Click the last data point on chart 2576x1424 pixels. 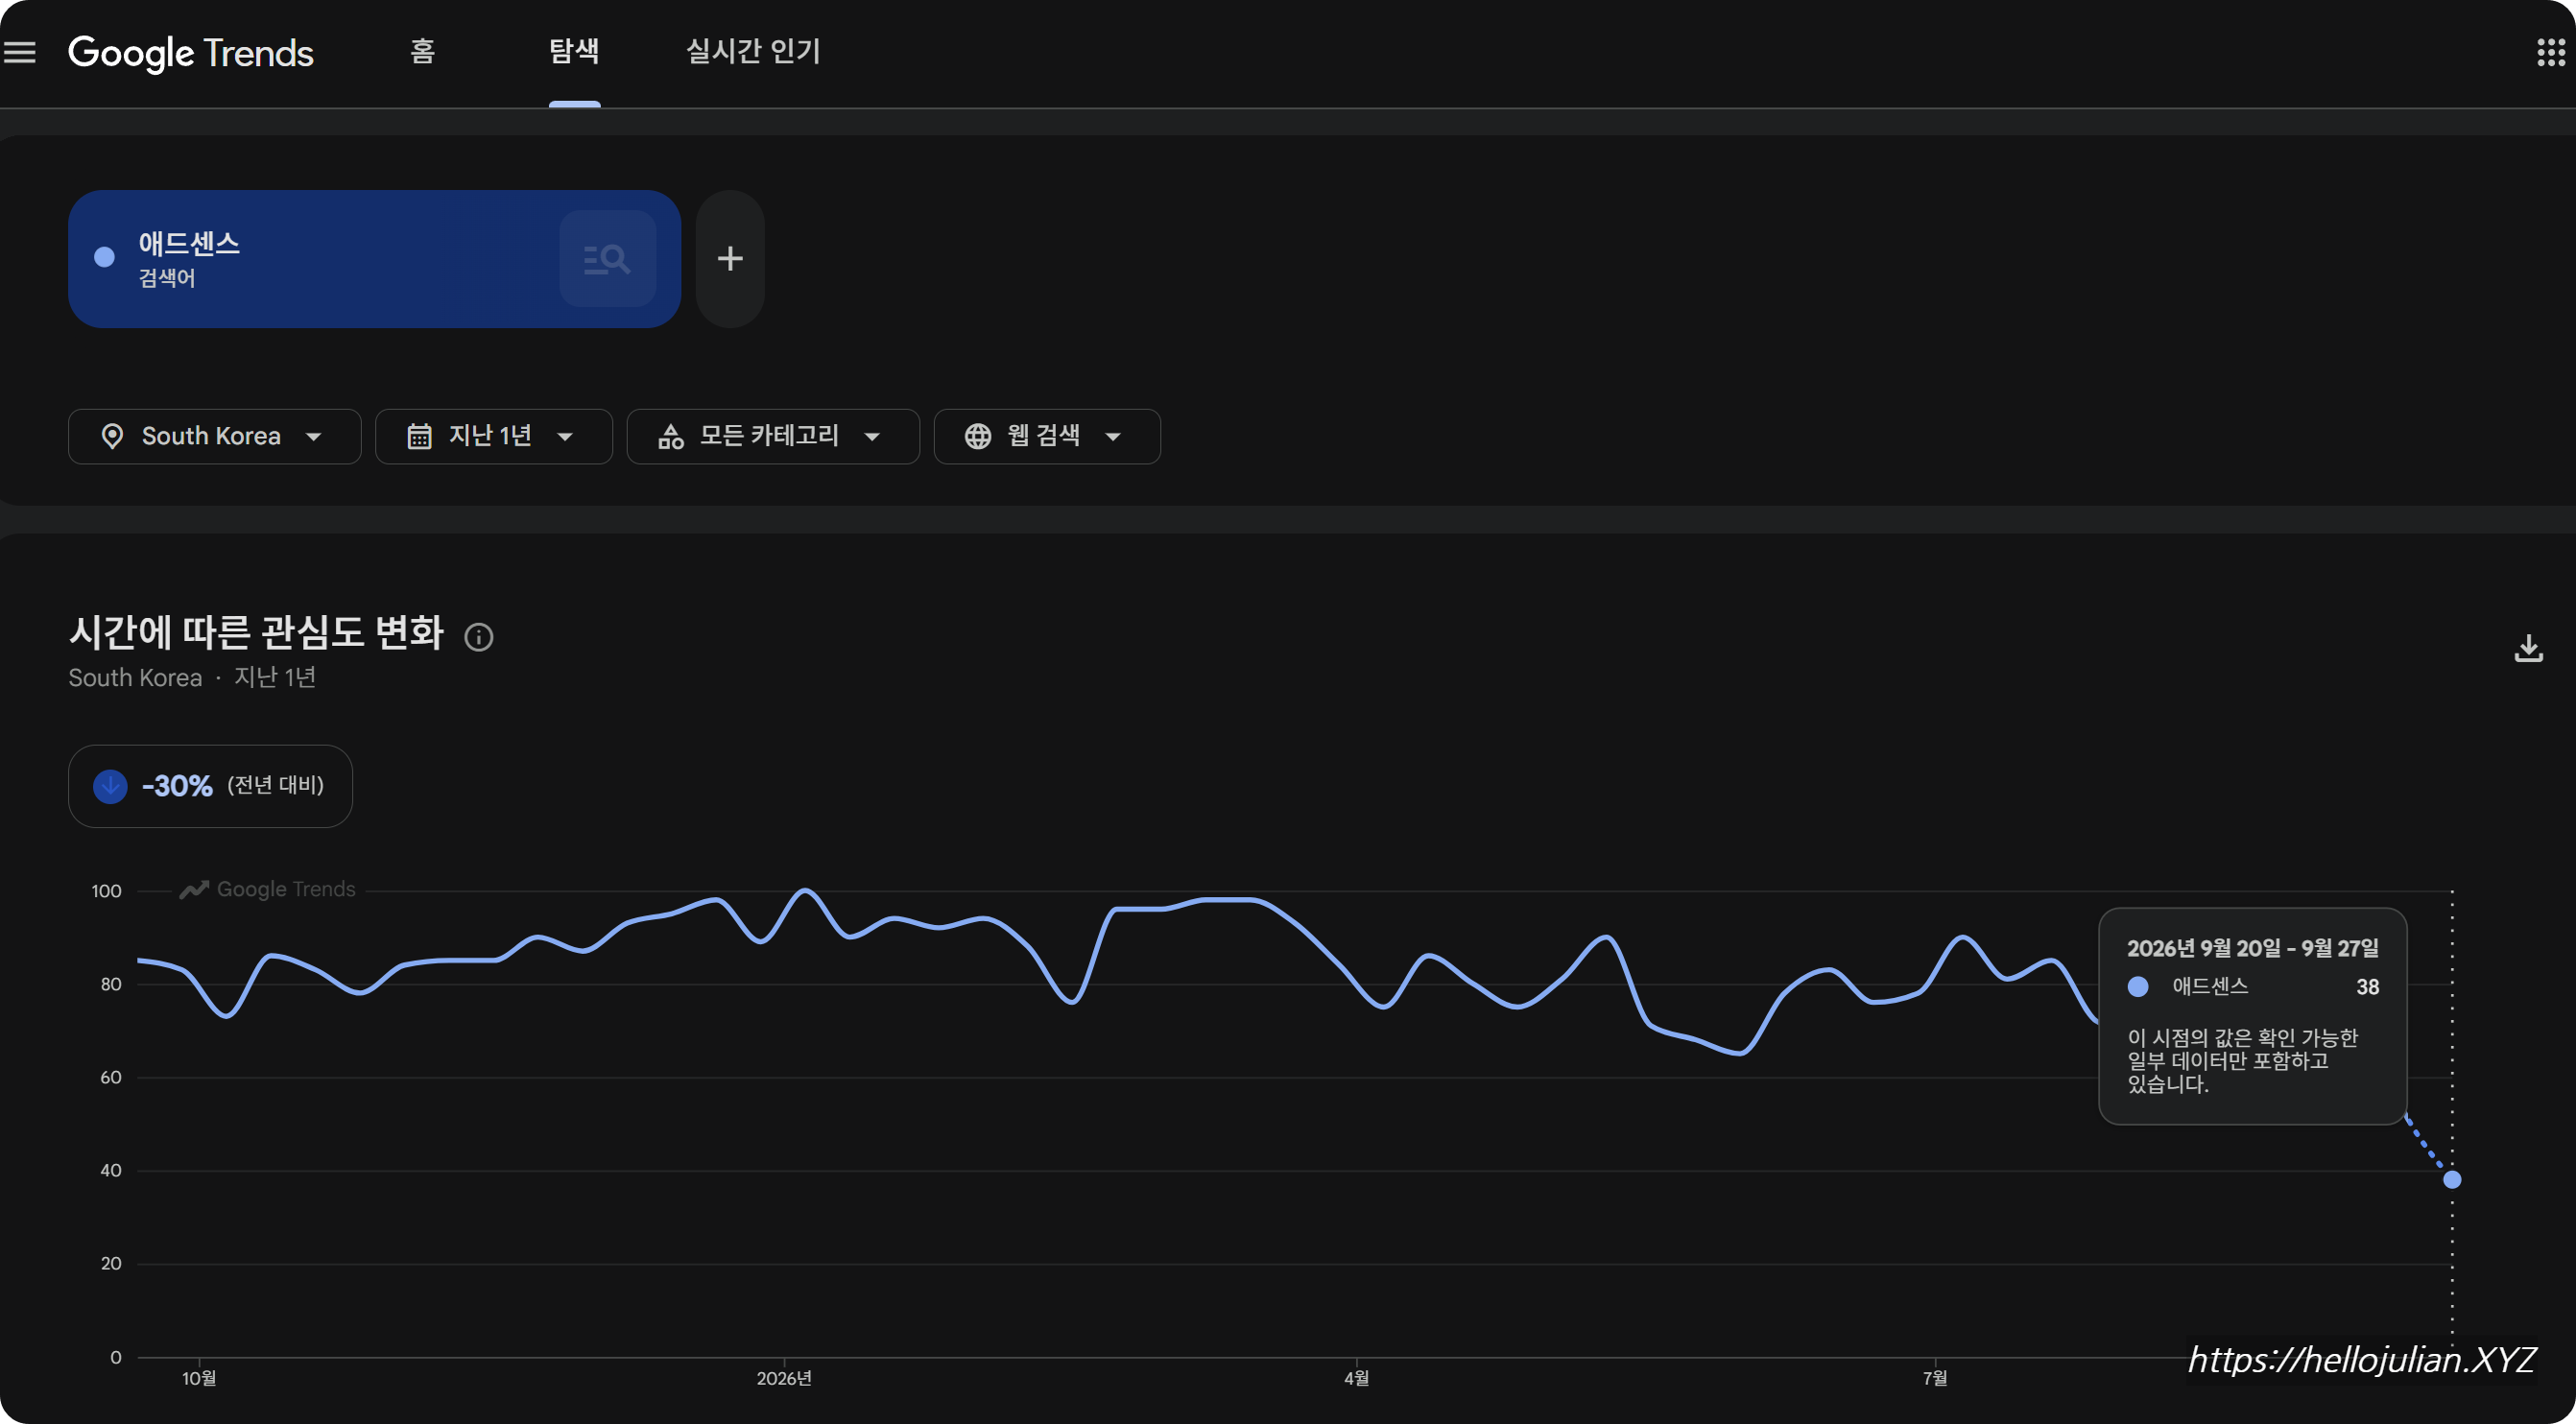click(x=2451, y=1179)
